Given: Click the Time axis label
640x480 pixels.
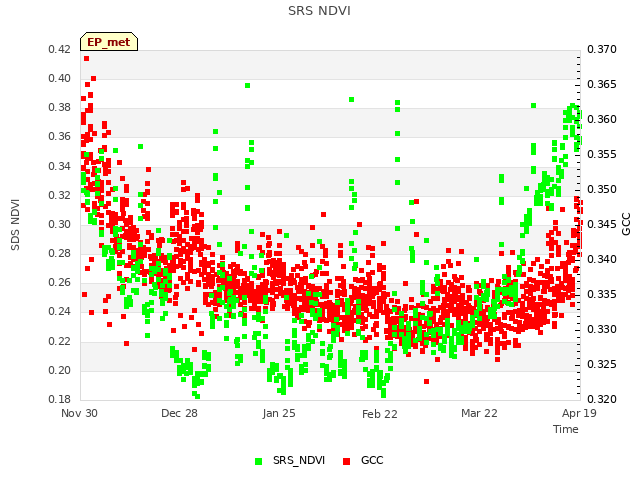Looking at the screenshot, I should click(x=566, y=429).
